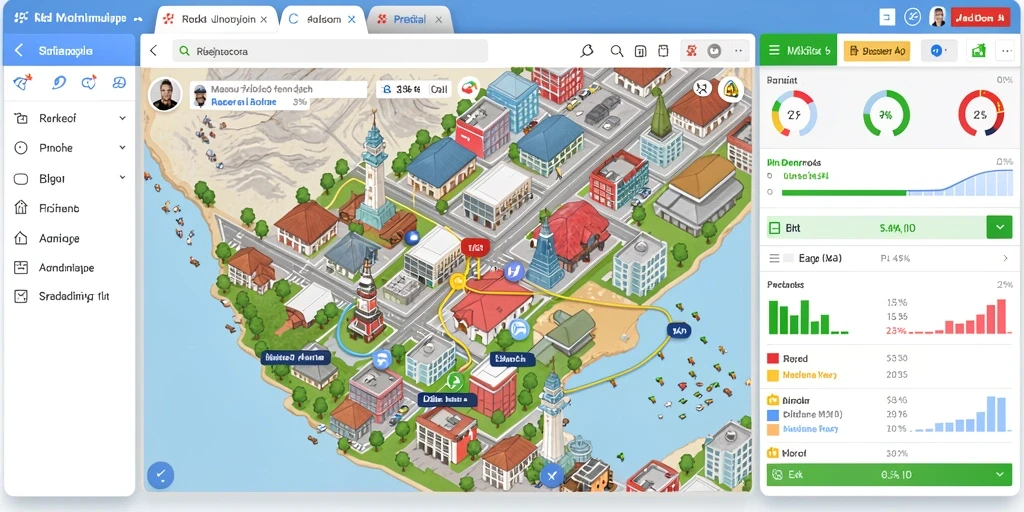Screen dimensions: 1024x512
Task: Click the blue X marker at the map's bottom
Action: point(551,477)
